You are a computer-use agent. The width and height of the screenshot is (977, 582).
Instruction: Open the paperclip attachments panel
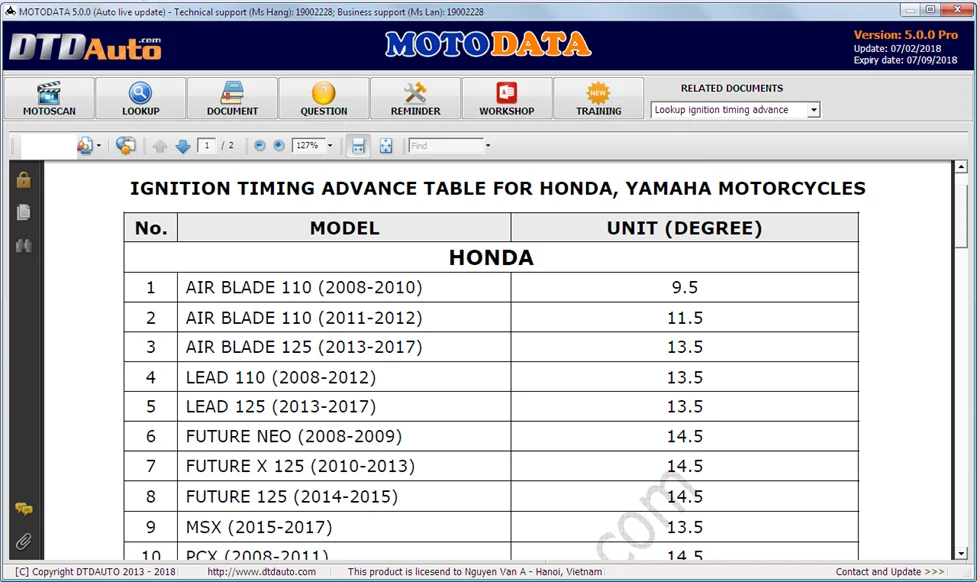pyautogui.click(x=24, y=541)
